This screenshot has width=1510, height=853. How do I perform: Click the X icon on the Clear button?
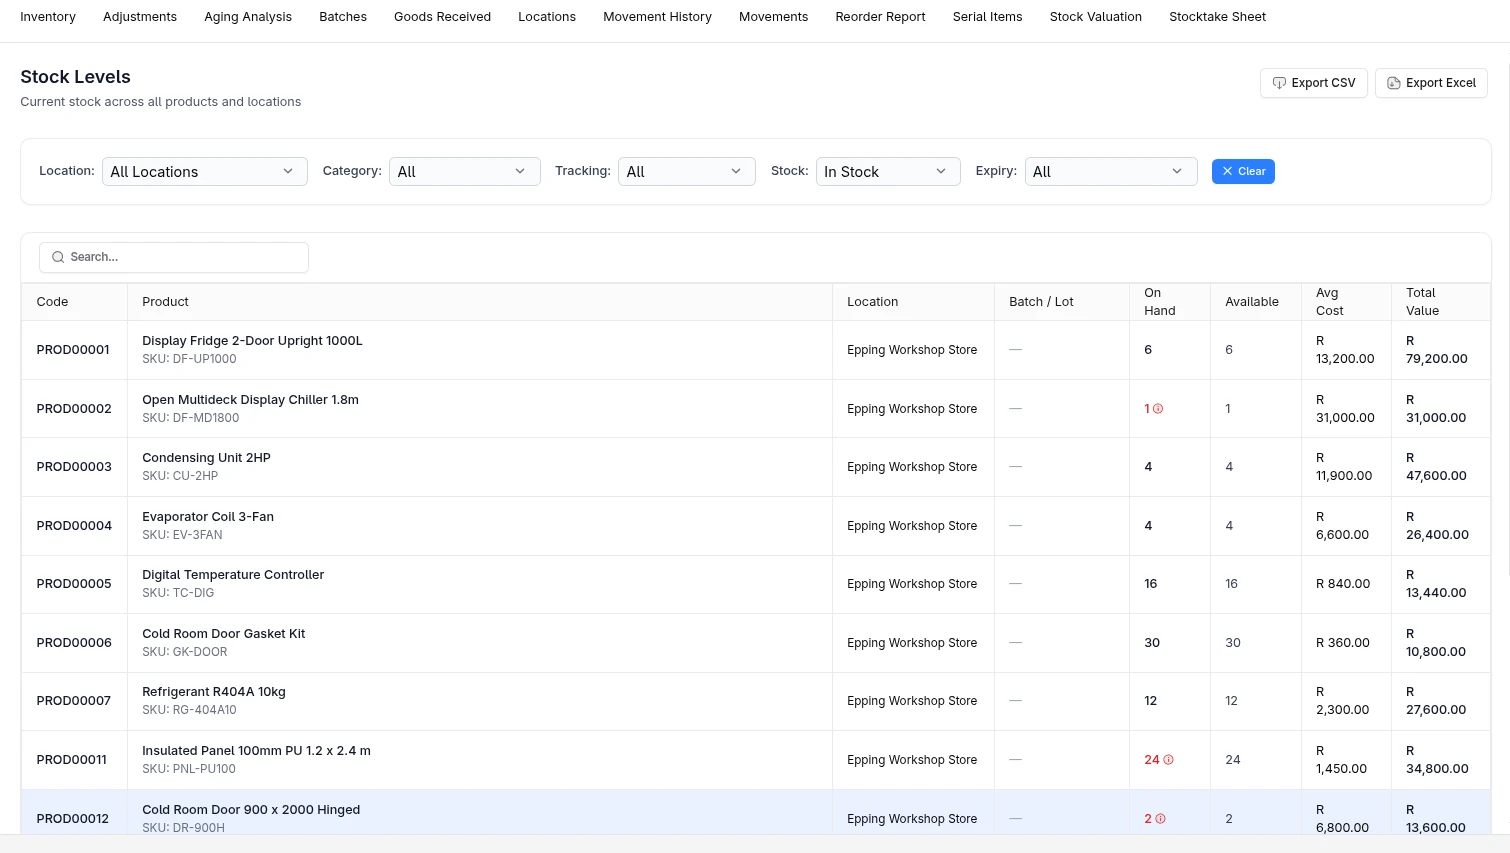1227,172
